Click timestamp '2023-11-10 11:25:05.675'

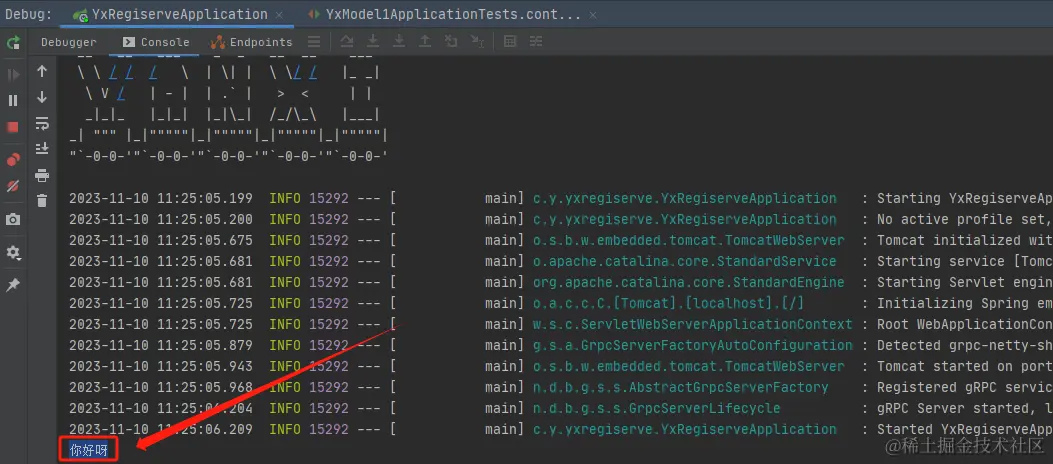click(x=161, y=240)
